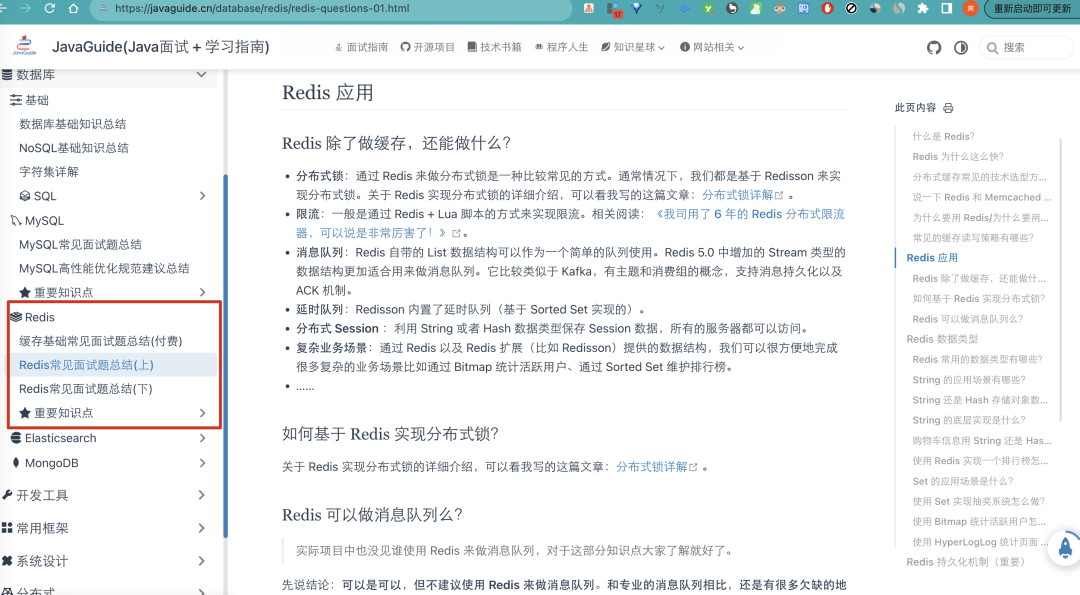This screenshot has height=595, width=1080.
Task: Open 面试指南 in the top navigation
Action: (x=361, y=48)
